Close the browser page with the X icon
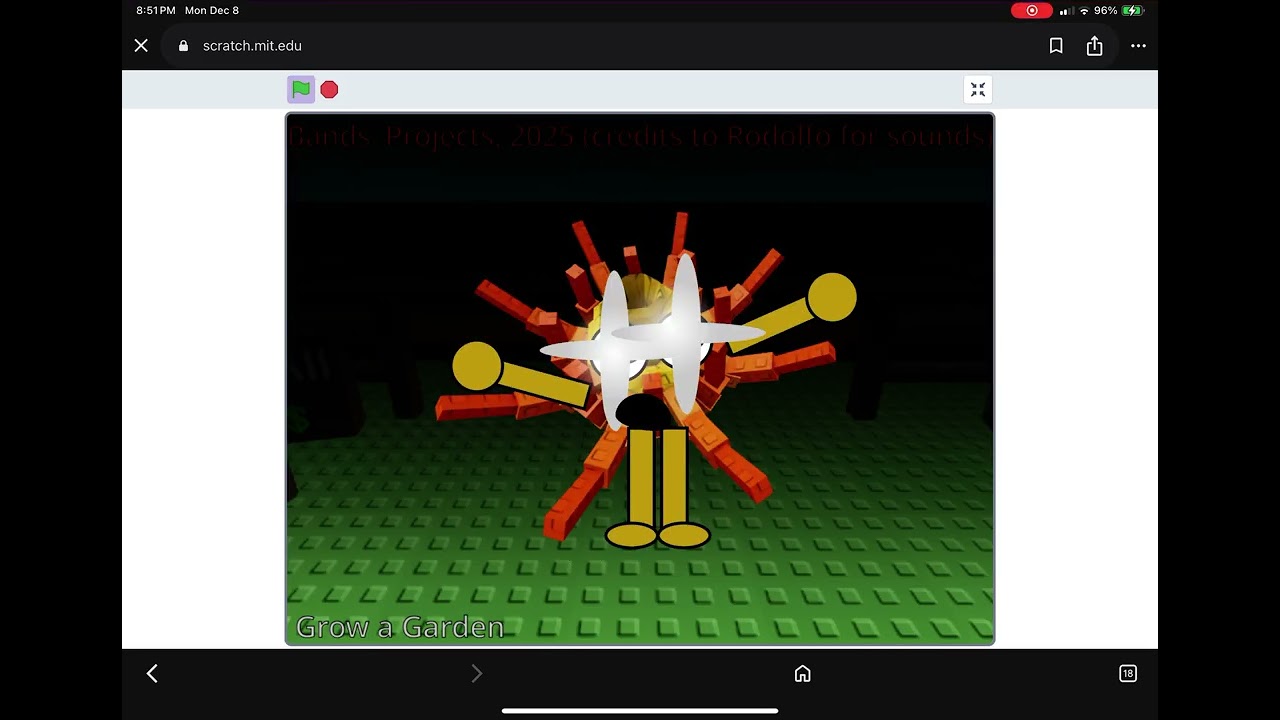1280x720 pixels. click(x=141, y=46)
